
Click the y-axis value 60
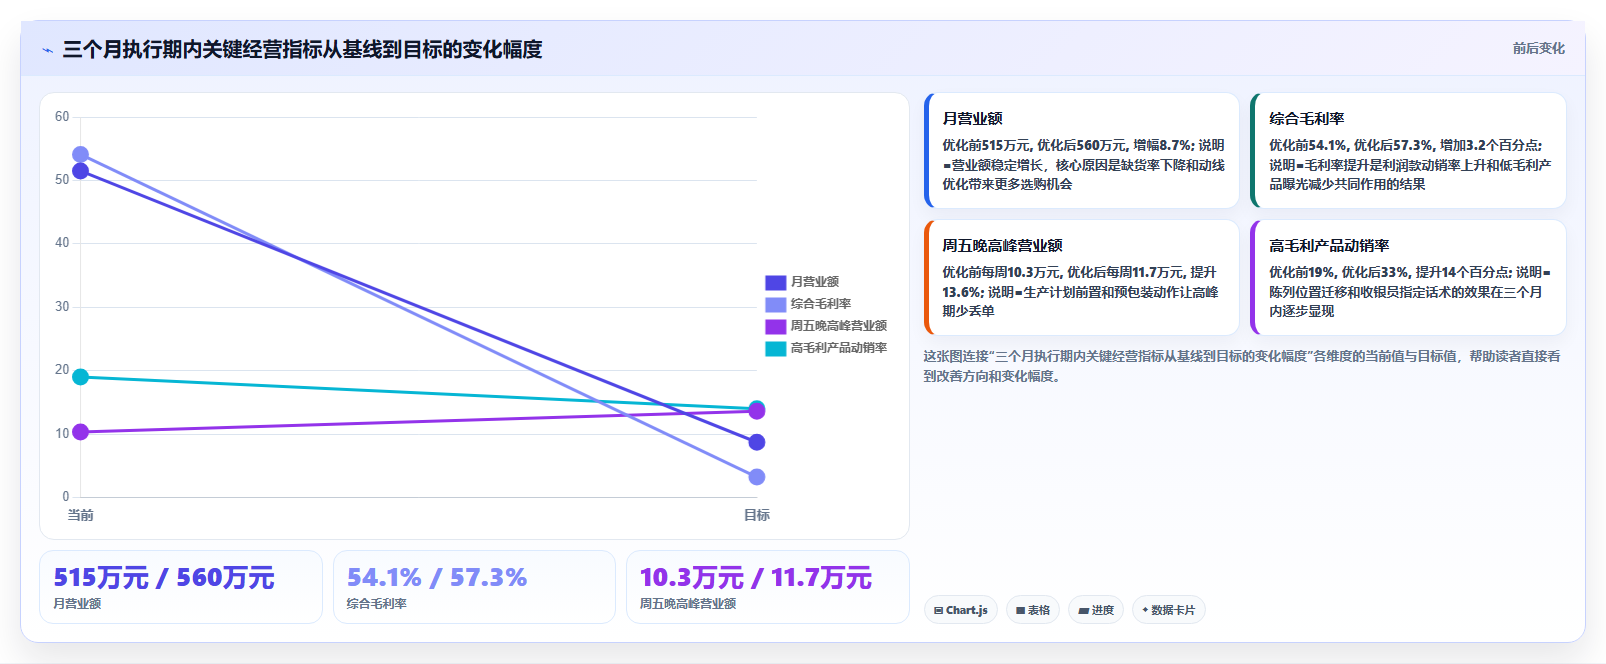62,117
